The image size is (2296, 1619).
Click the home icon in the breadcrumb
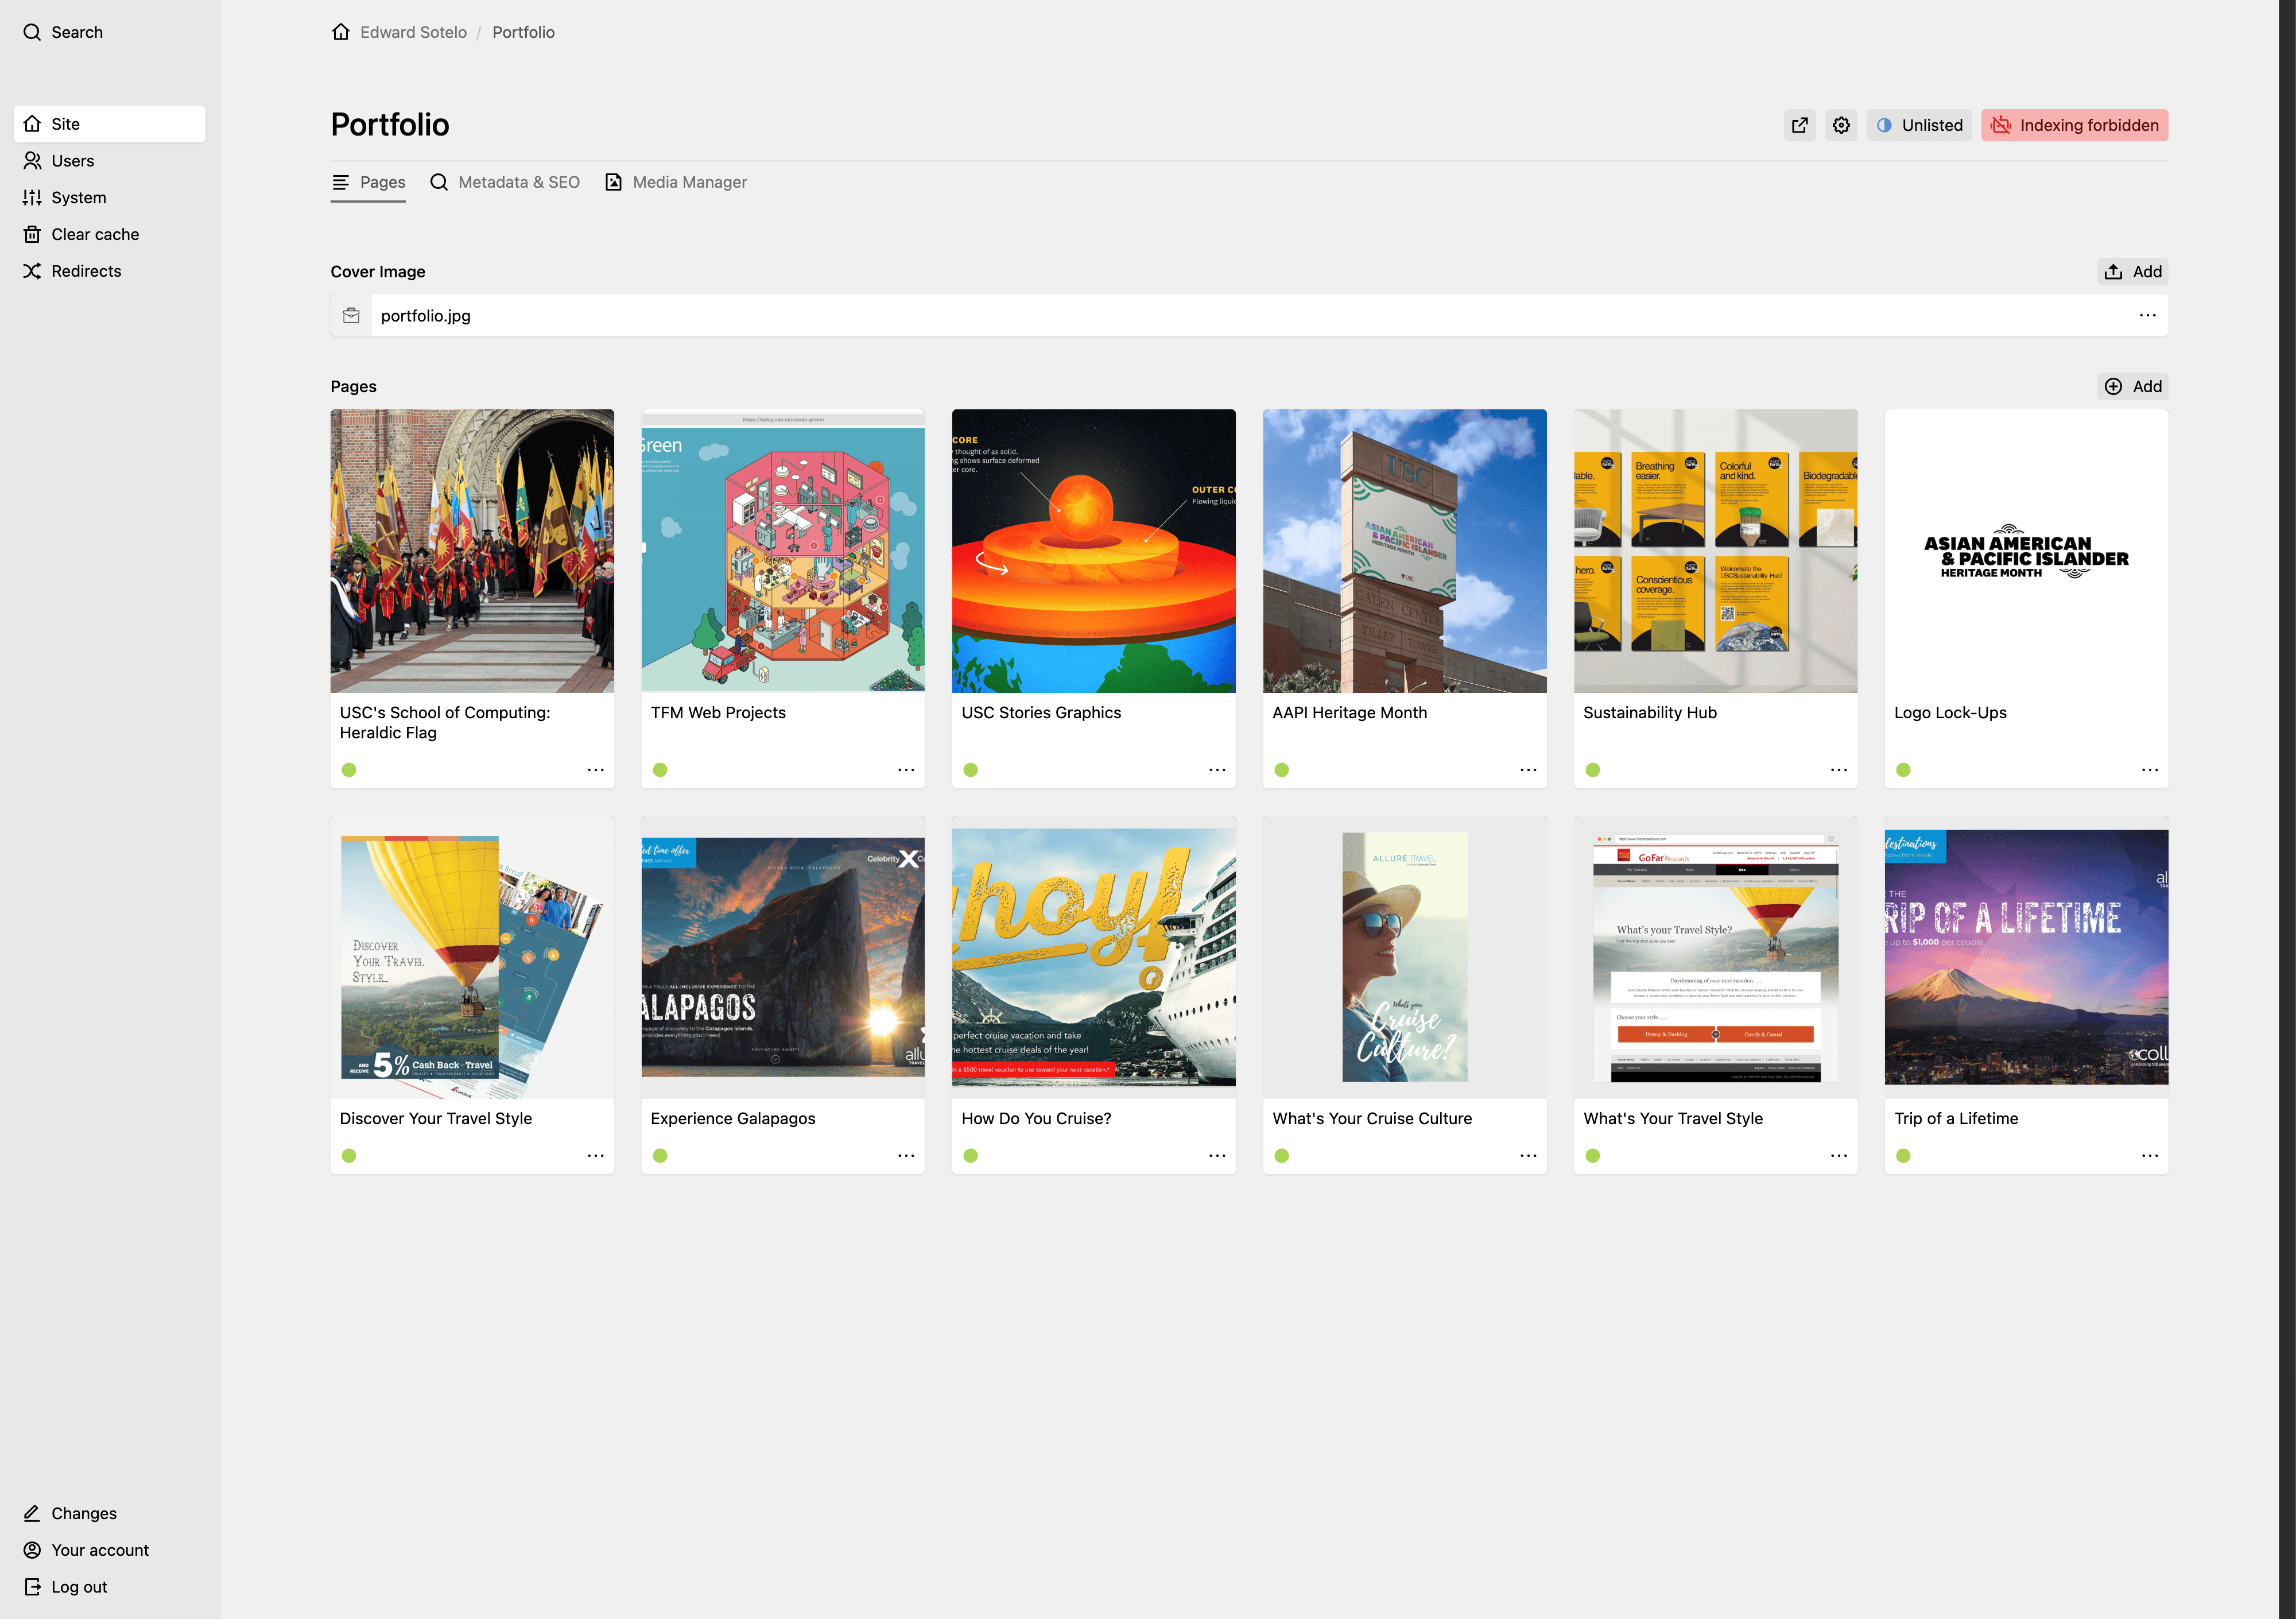coord(341,32)
